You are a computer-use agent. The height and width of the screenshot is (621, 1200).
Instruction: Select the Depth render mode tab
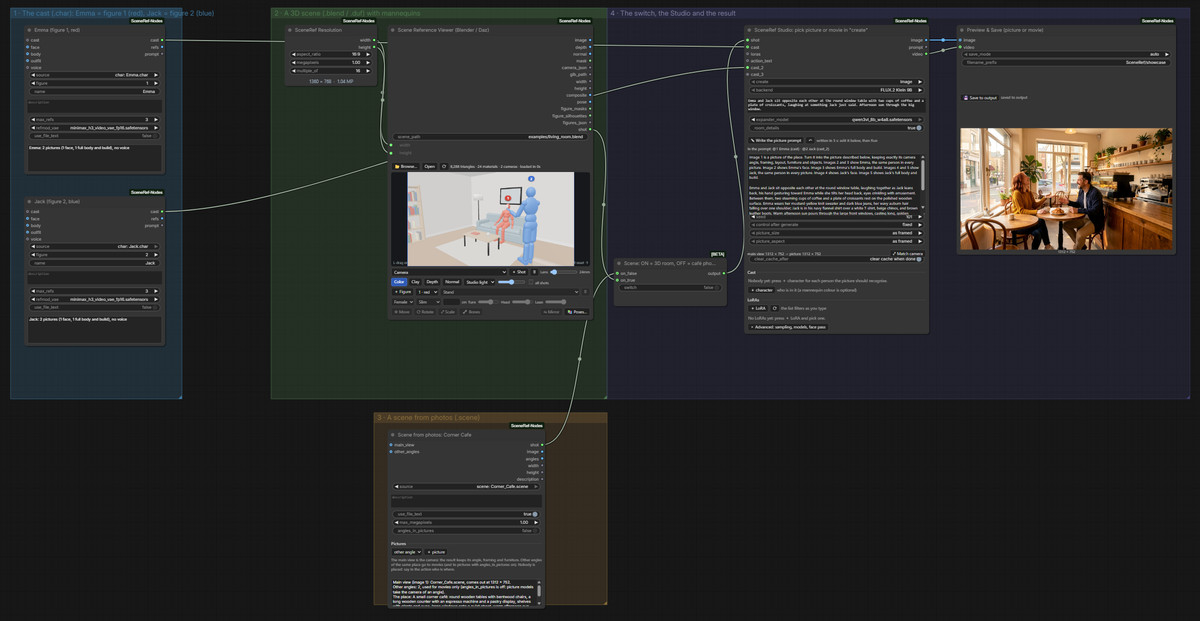coord(432,282)
